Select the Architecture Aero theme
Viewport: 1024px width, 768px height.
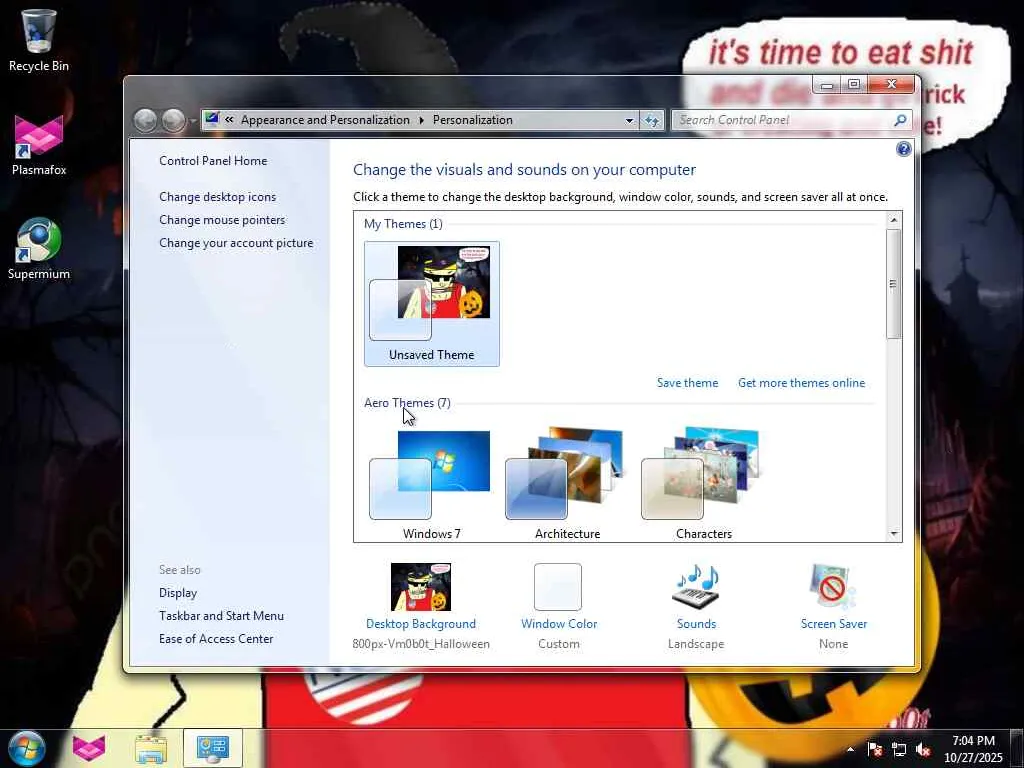point(568,484)
